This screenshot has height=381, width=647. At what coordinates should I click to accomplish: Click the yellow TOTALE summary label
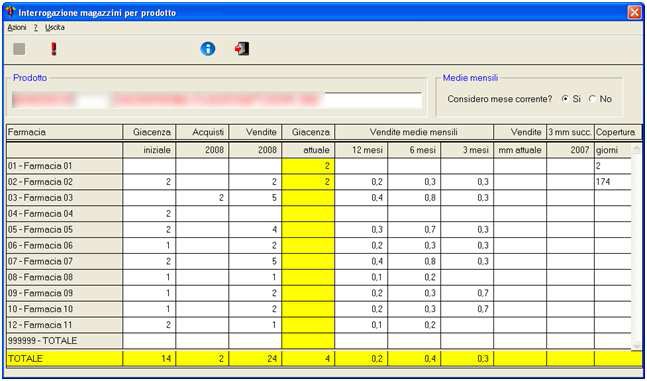[x=64, y=358]
